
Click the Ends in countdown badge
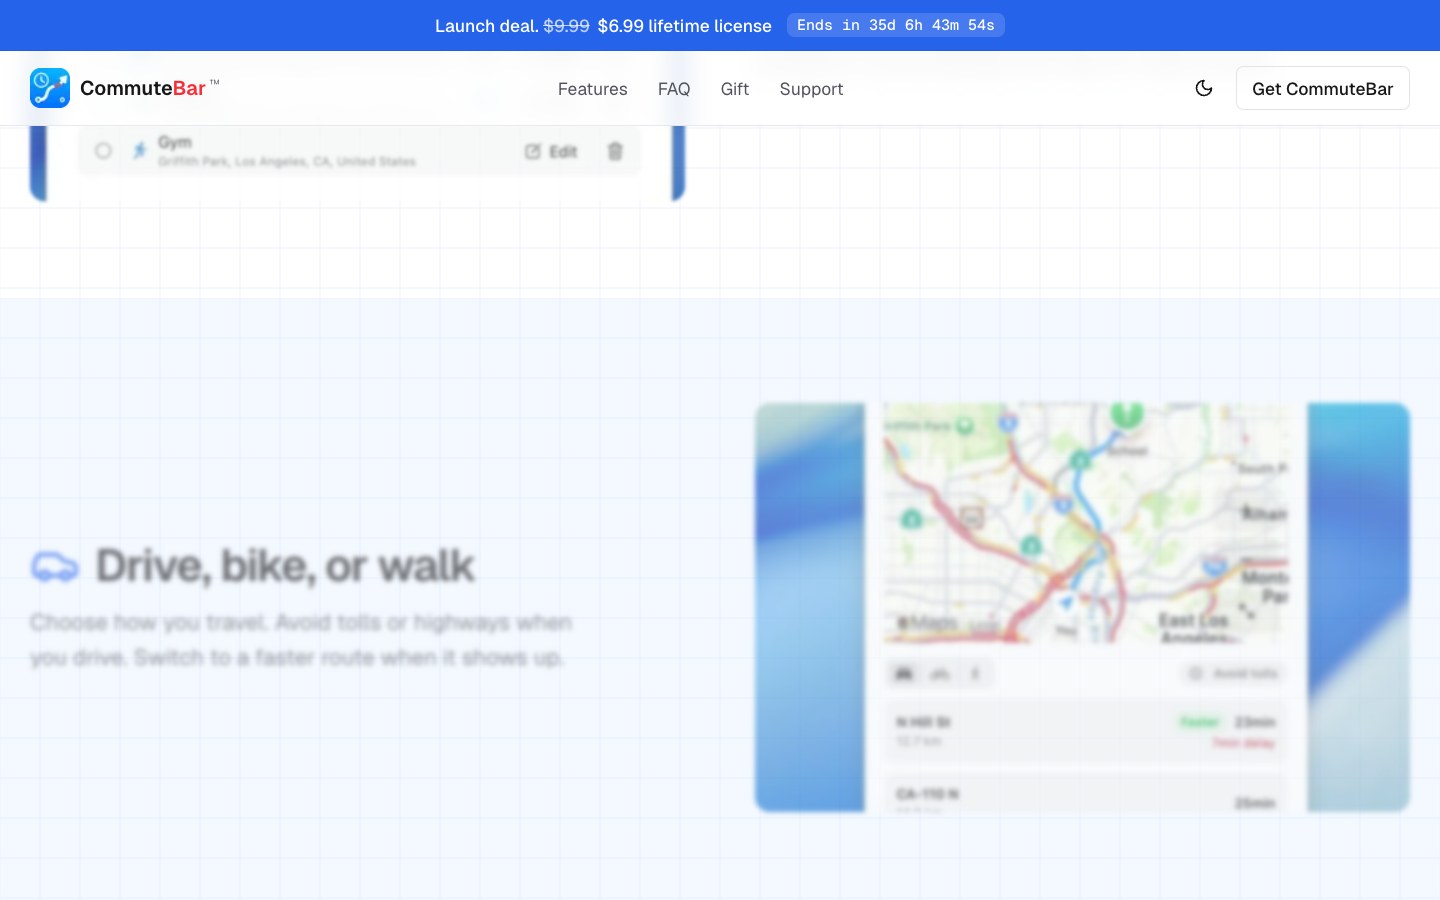[x=895, y=25]
